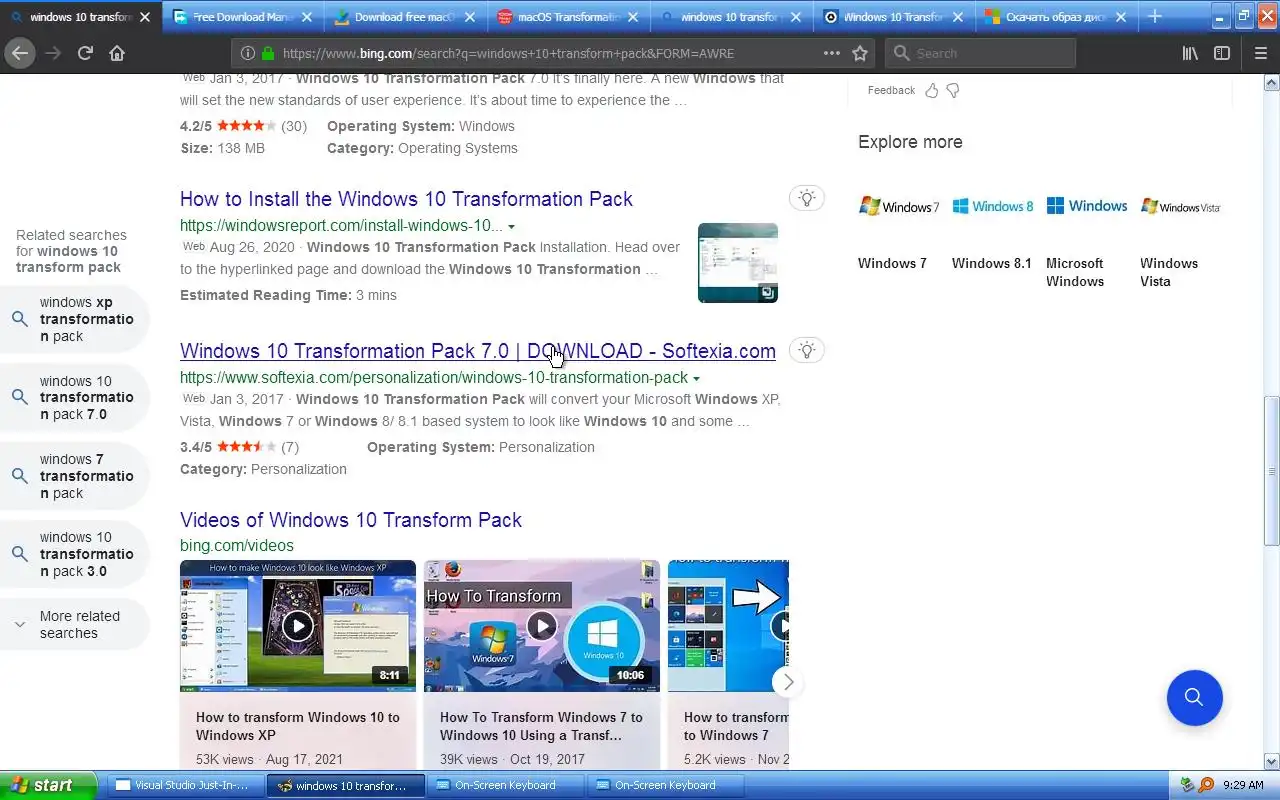Open Windows 10 Transformation Pack 7.0 Softexia link
The height and width of the screenshot is (800, 1280).
[478, 351]
